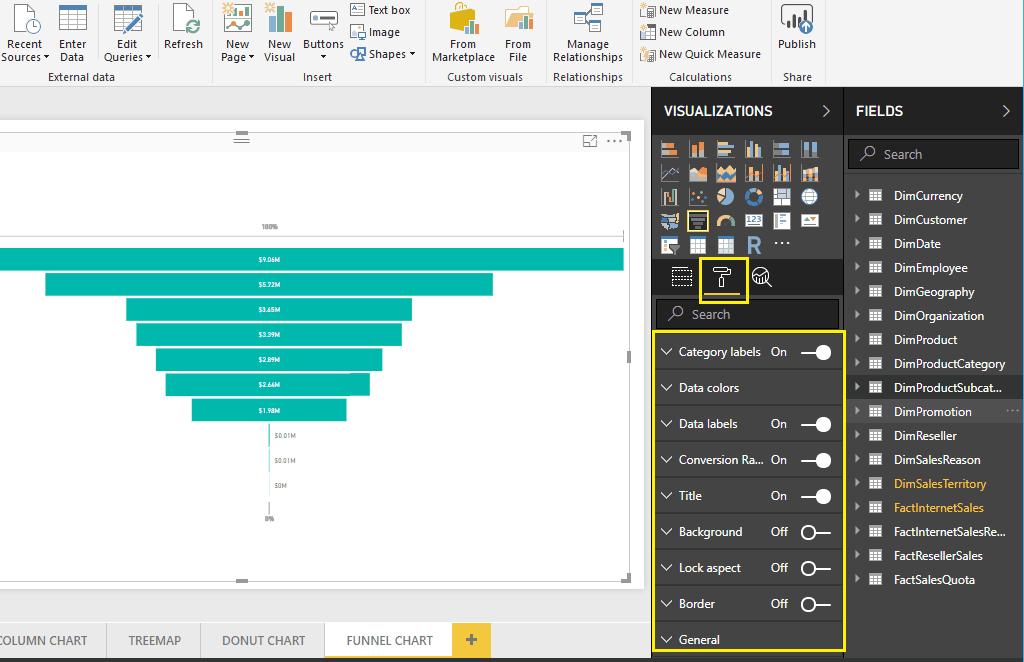This screenshot has height=662, width=1024.
Task: Expand the Data colors section
Action: (x=708, y=388)
